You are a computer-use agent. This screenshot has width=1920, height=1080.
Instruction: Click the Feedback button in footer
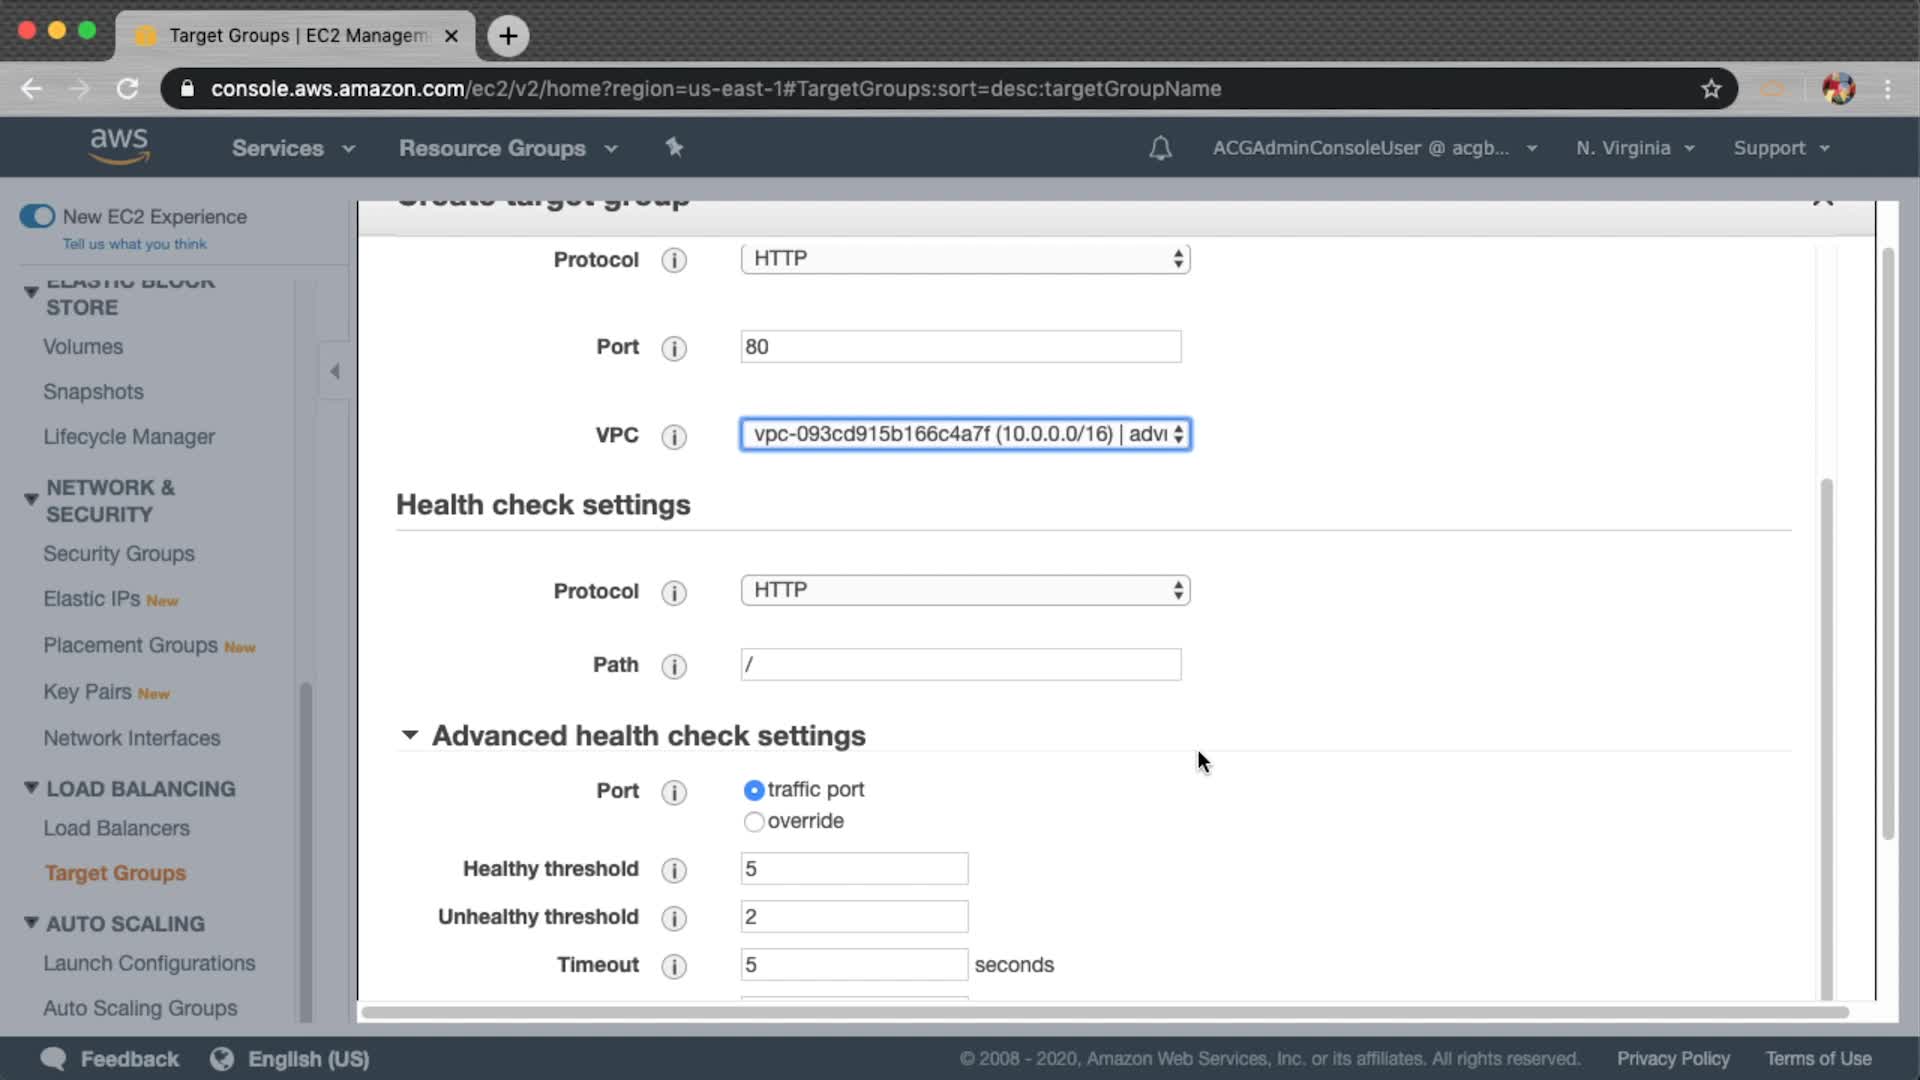pos(110,1059)
